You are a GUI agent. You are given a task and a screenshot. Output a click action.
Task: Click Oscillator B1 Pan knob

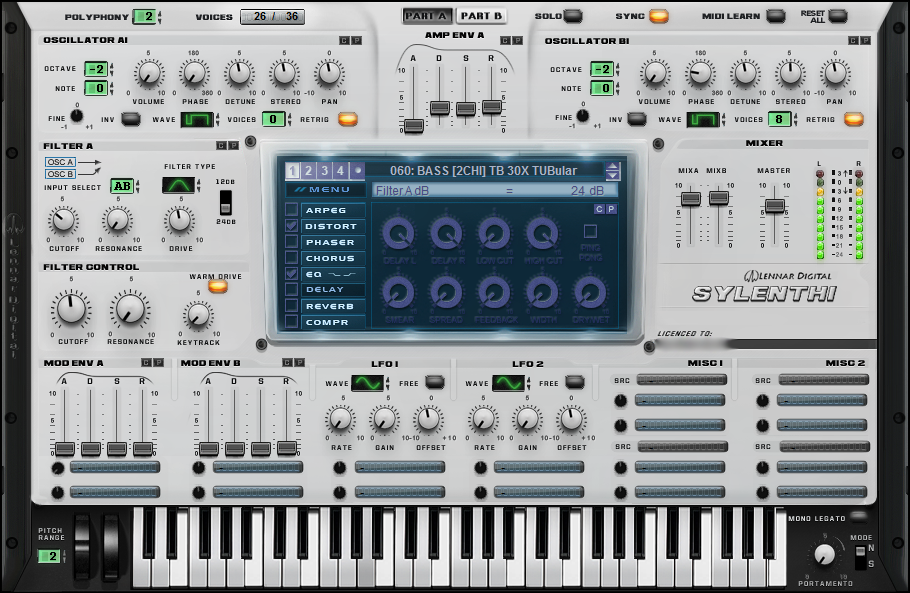(x=835, y=74)
